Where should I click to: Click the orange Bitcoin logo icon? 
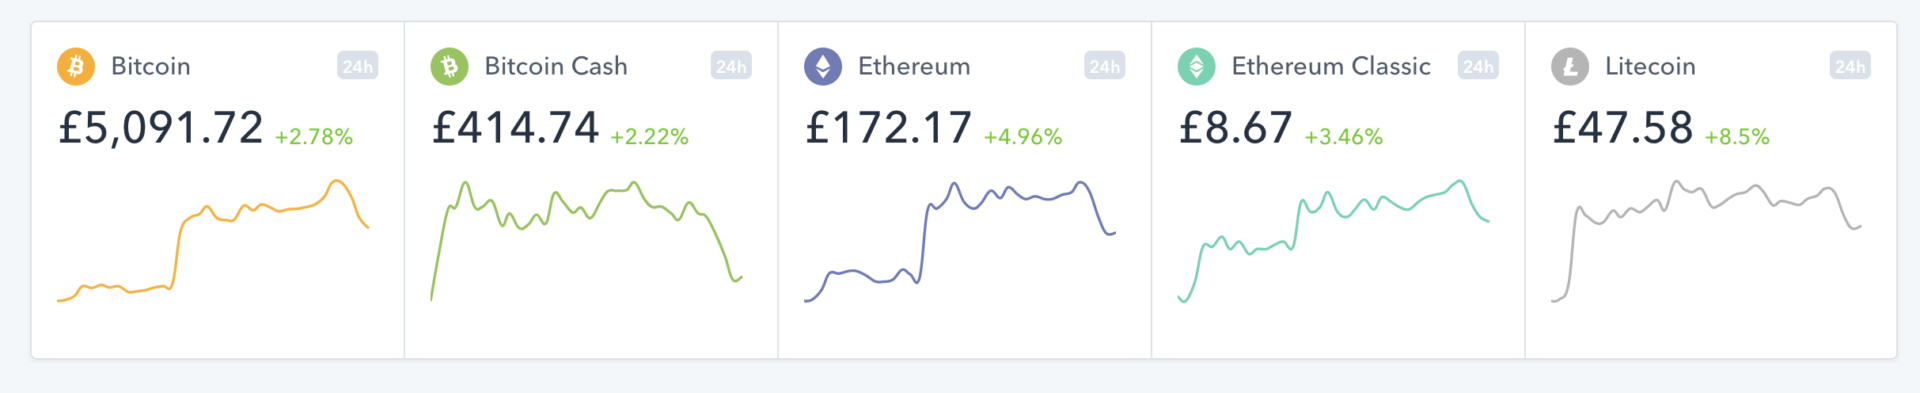pyautogui.click(x=76, y=67)
